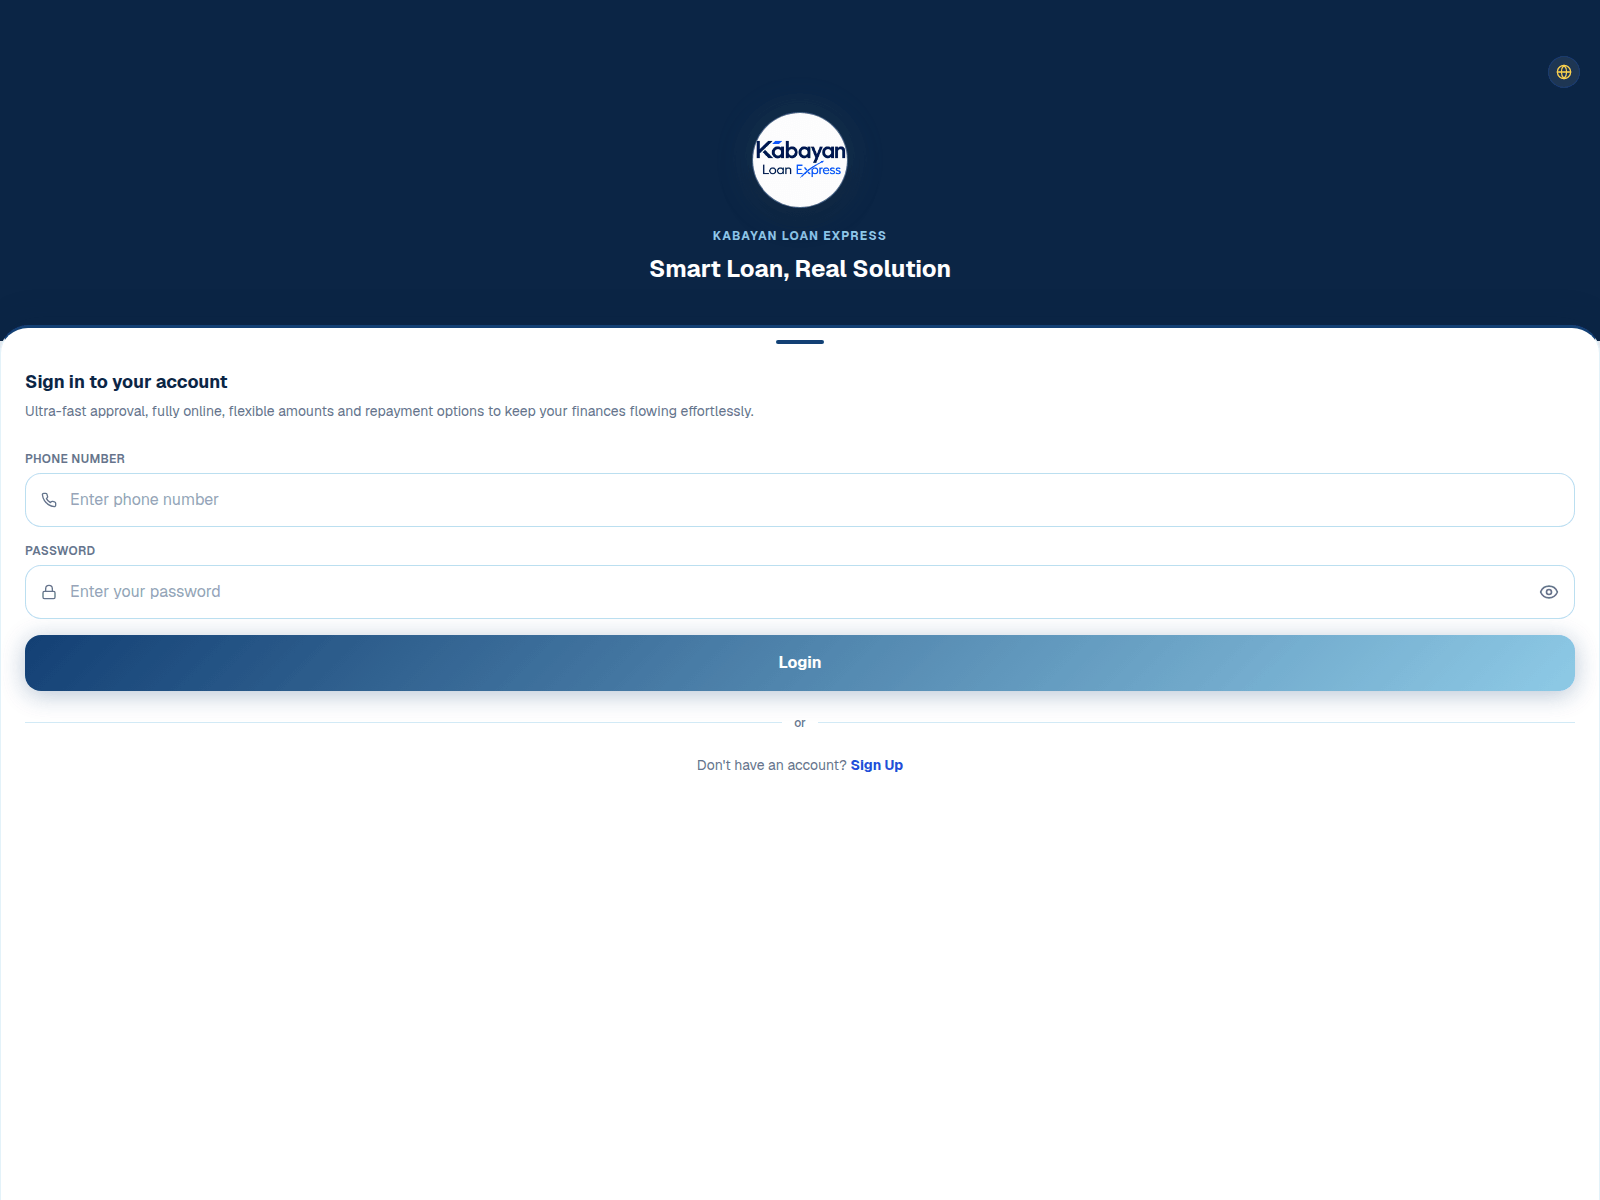1600x1200 pixels.
Task: Click divider line right of 'or'
Action: [x=1196, y=723]
